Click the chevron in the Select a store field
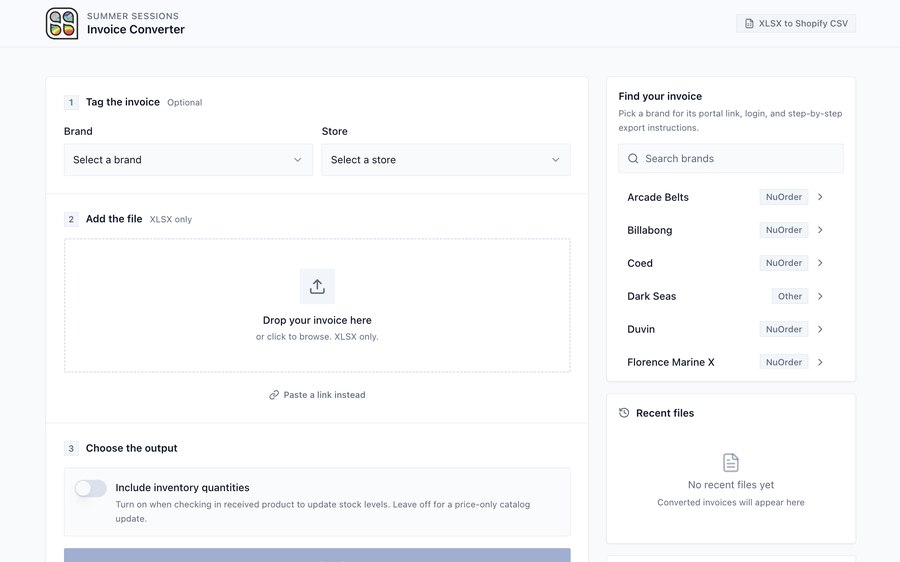900x562 pixels. click(x=555, y=160)
